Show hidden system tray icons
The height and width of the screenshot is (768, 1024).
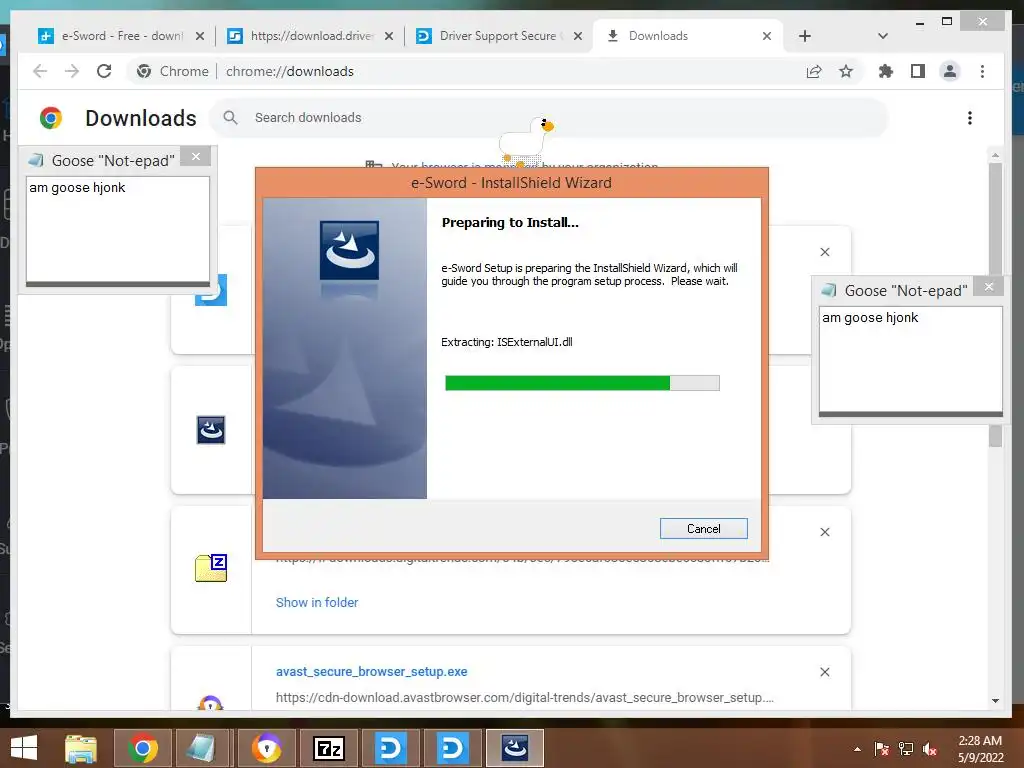(857, 749)
